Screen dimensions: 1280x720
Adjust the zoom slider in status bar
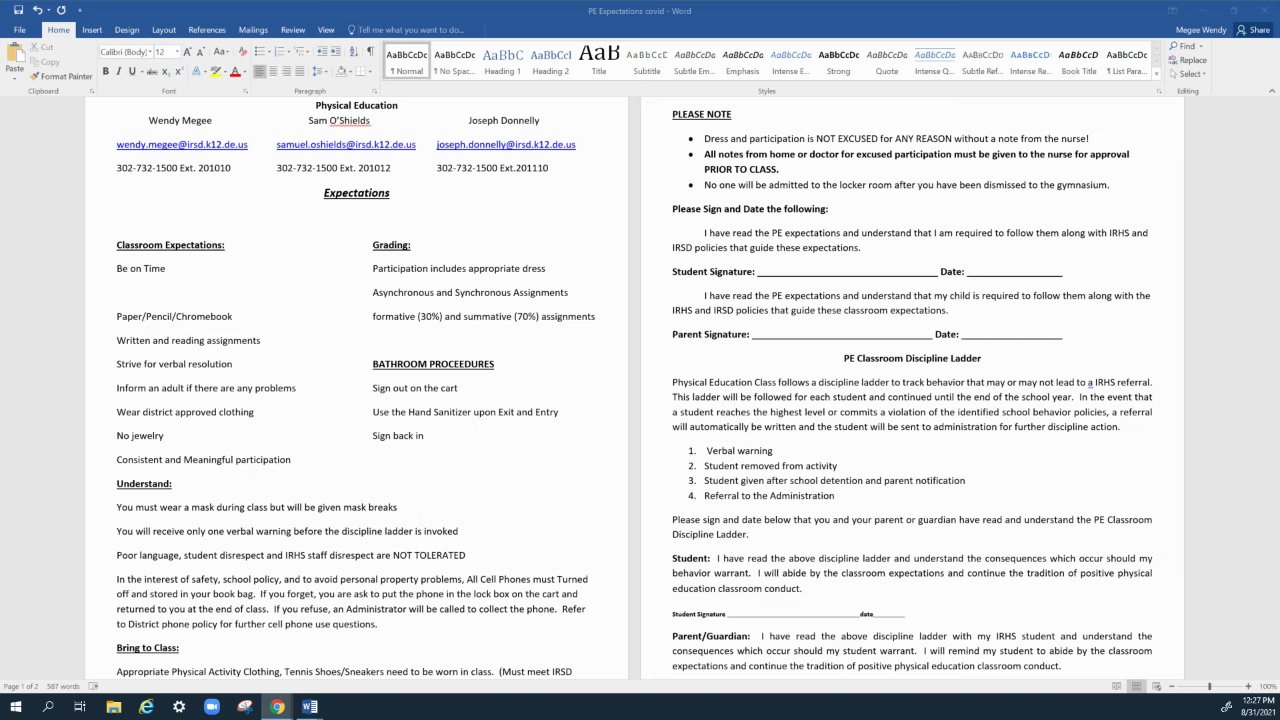tap(1209, 686)
